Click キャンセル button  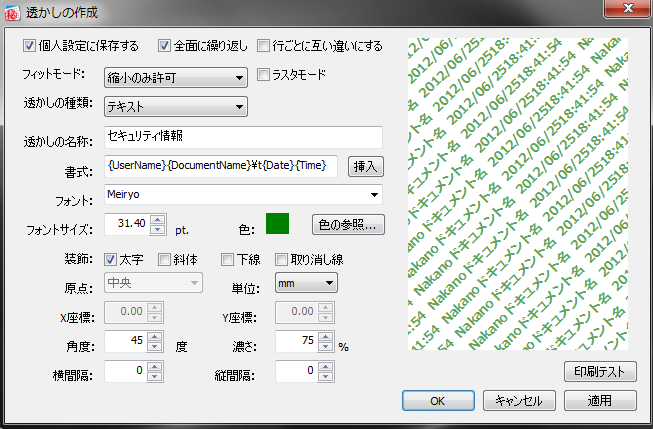(519, 401)
